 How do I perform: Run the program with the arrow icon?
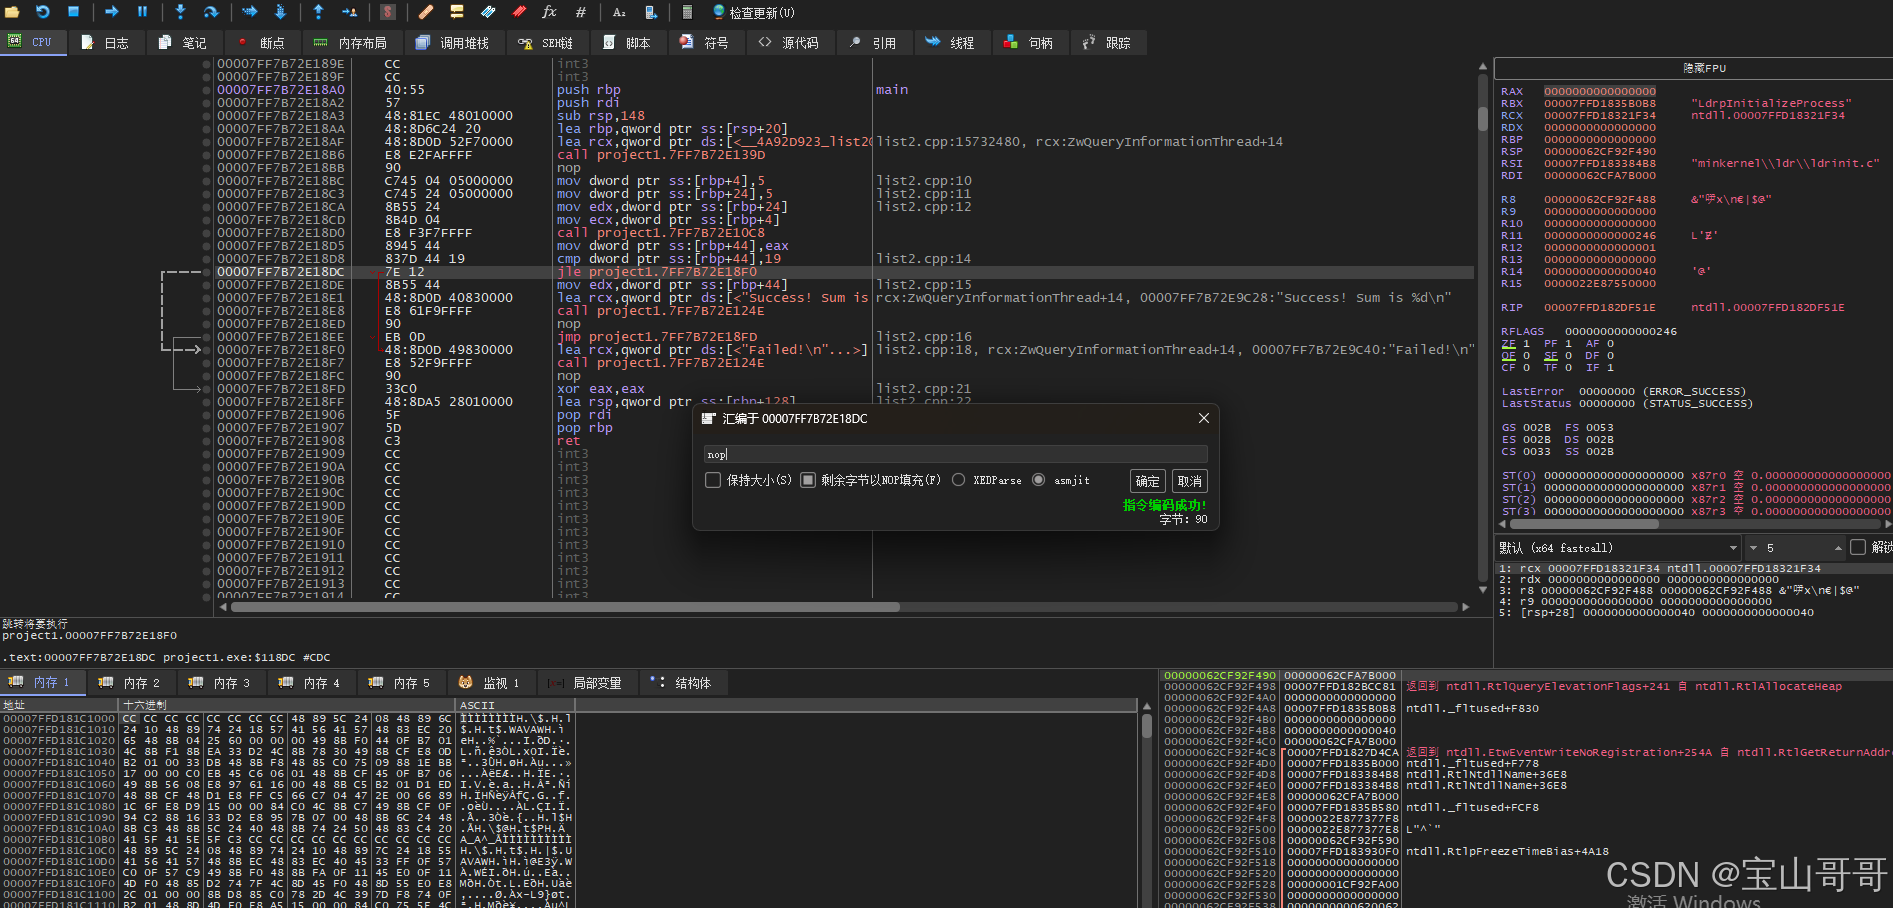pyautogui.click(x=111, y=12)
